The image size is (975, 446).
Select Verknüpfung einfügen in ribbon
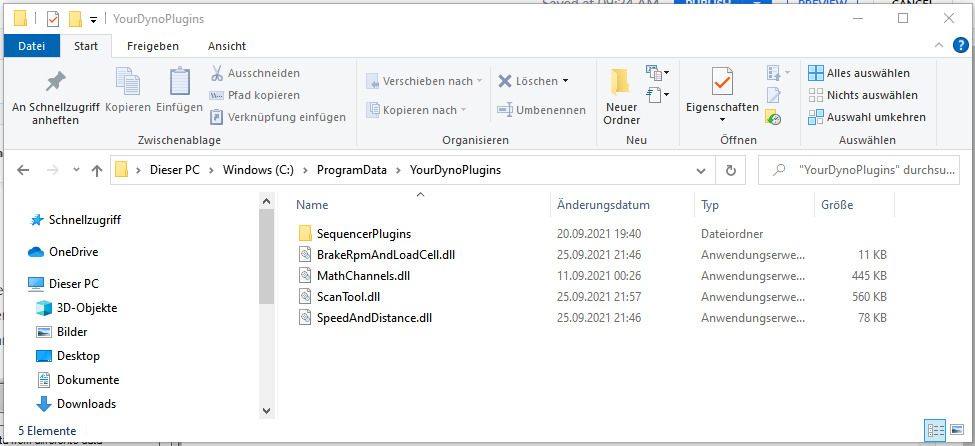tap(278, 117)
